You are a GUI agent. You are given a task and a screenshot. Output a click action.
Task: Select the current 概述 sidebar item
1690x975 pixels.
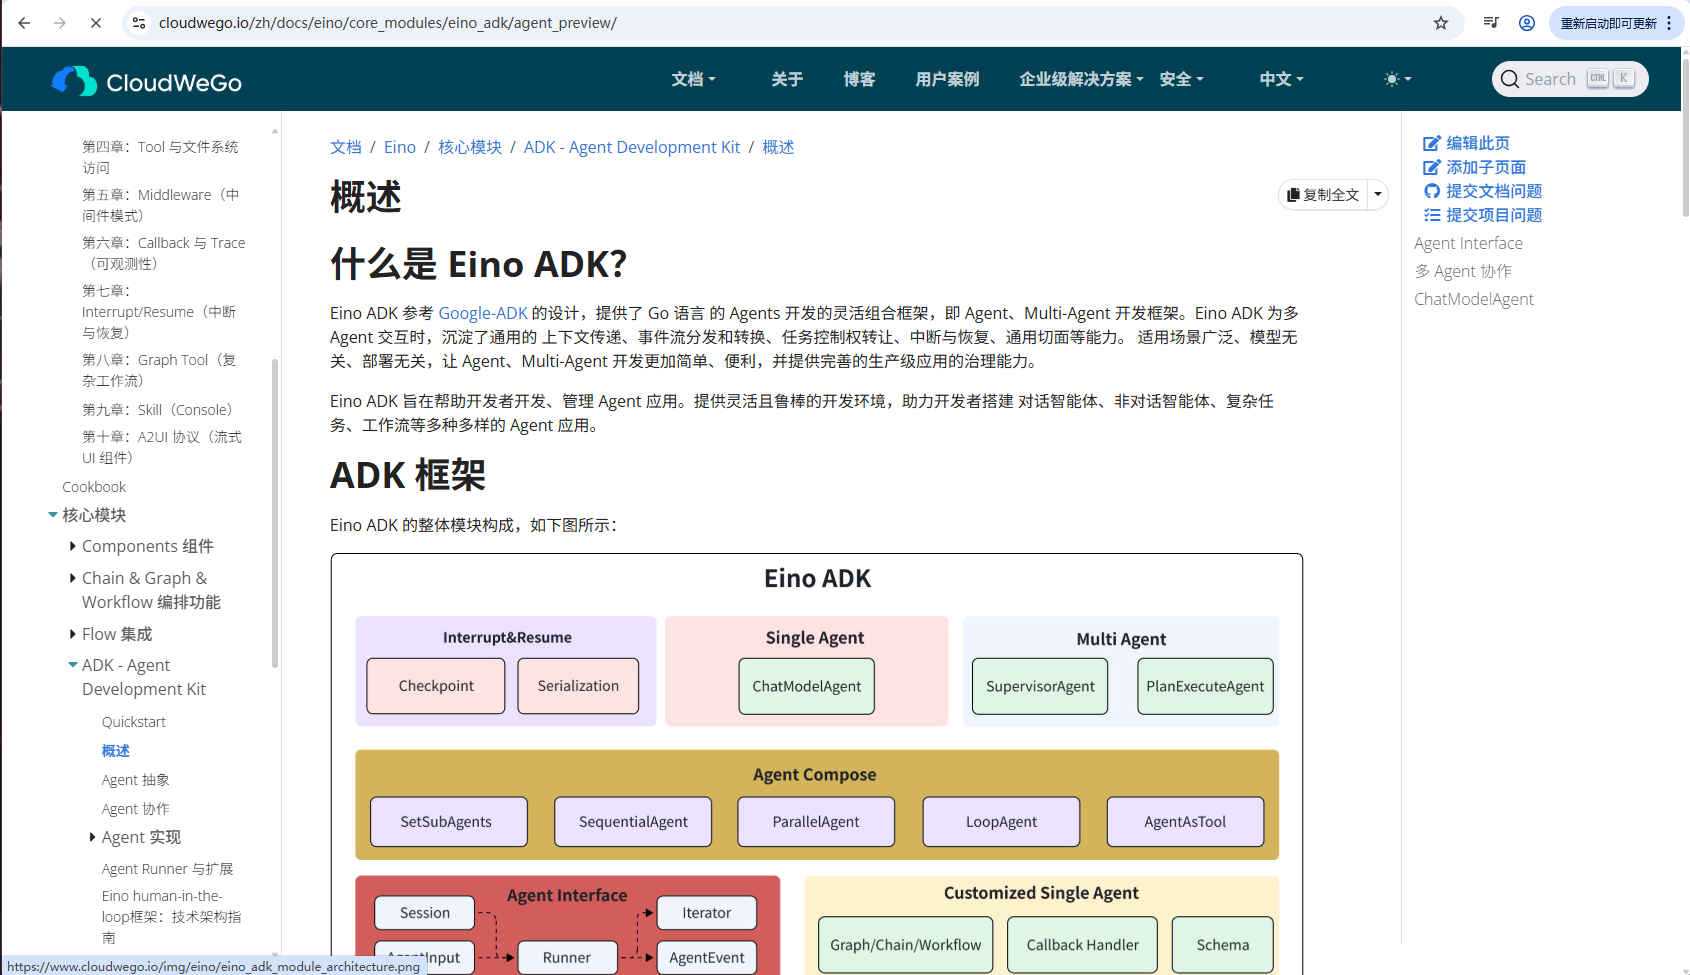point(116,751)
